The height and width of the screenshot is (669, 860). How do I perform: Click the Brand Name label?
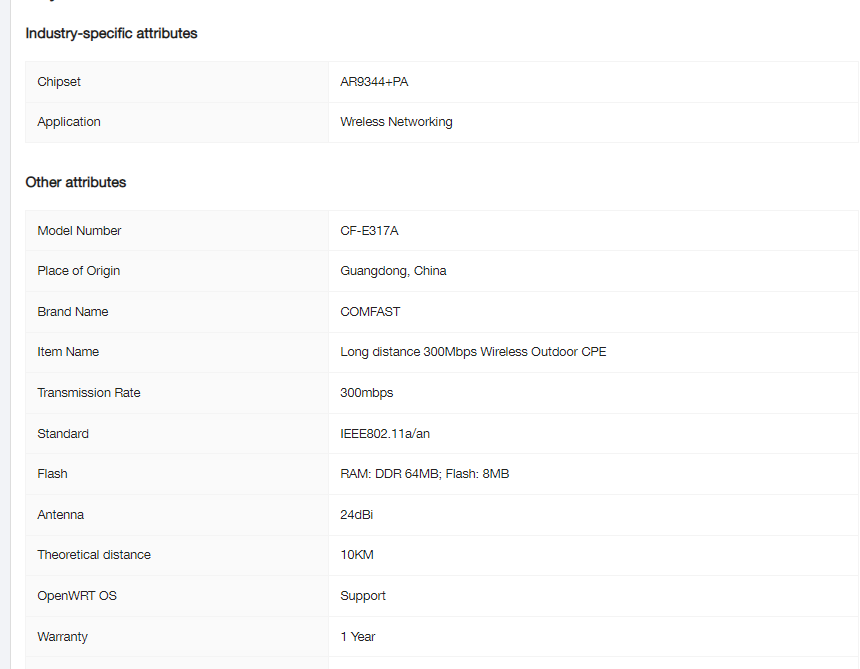point(73,312)
